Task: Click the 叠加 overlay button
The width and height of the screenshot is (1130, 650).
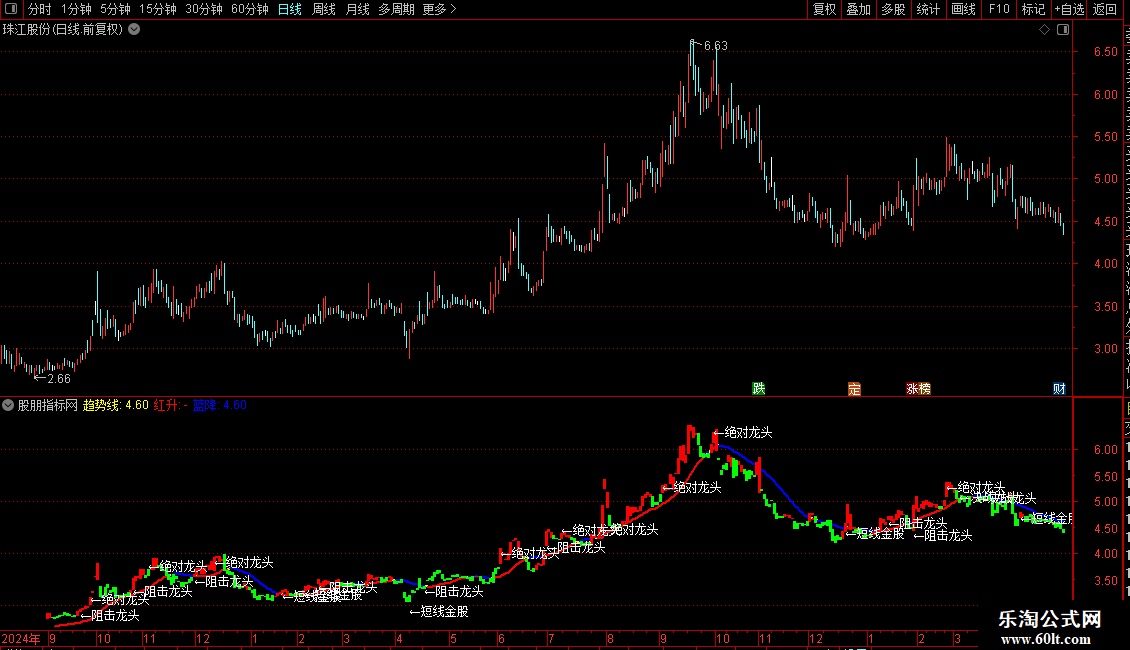Action: [x=858, y=9]
